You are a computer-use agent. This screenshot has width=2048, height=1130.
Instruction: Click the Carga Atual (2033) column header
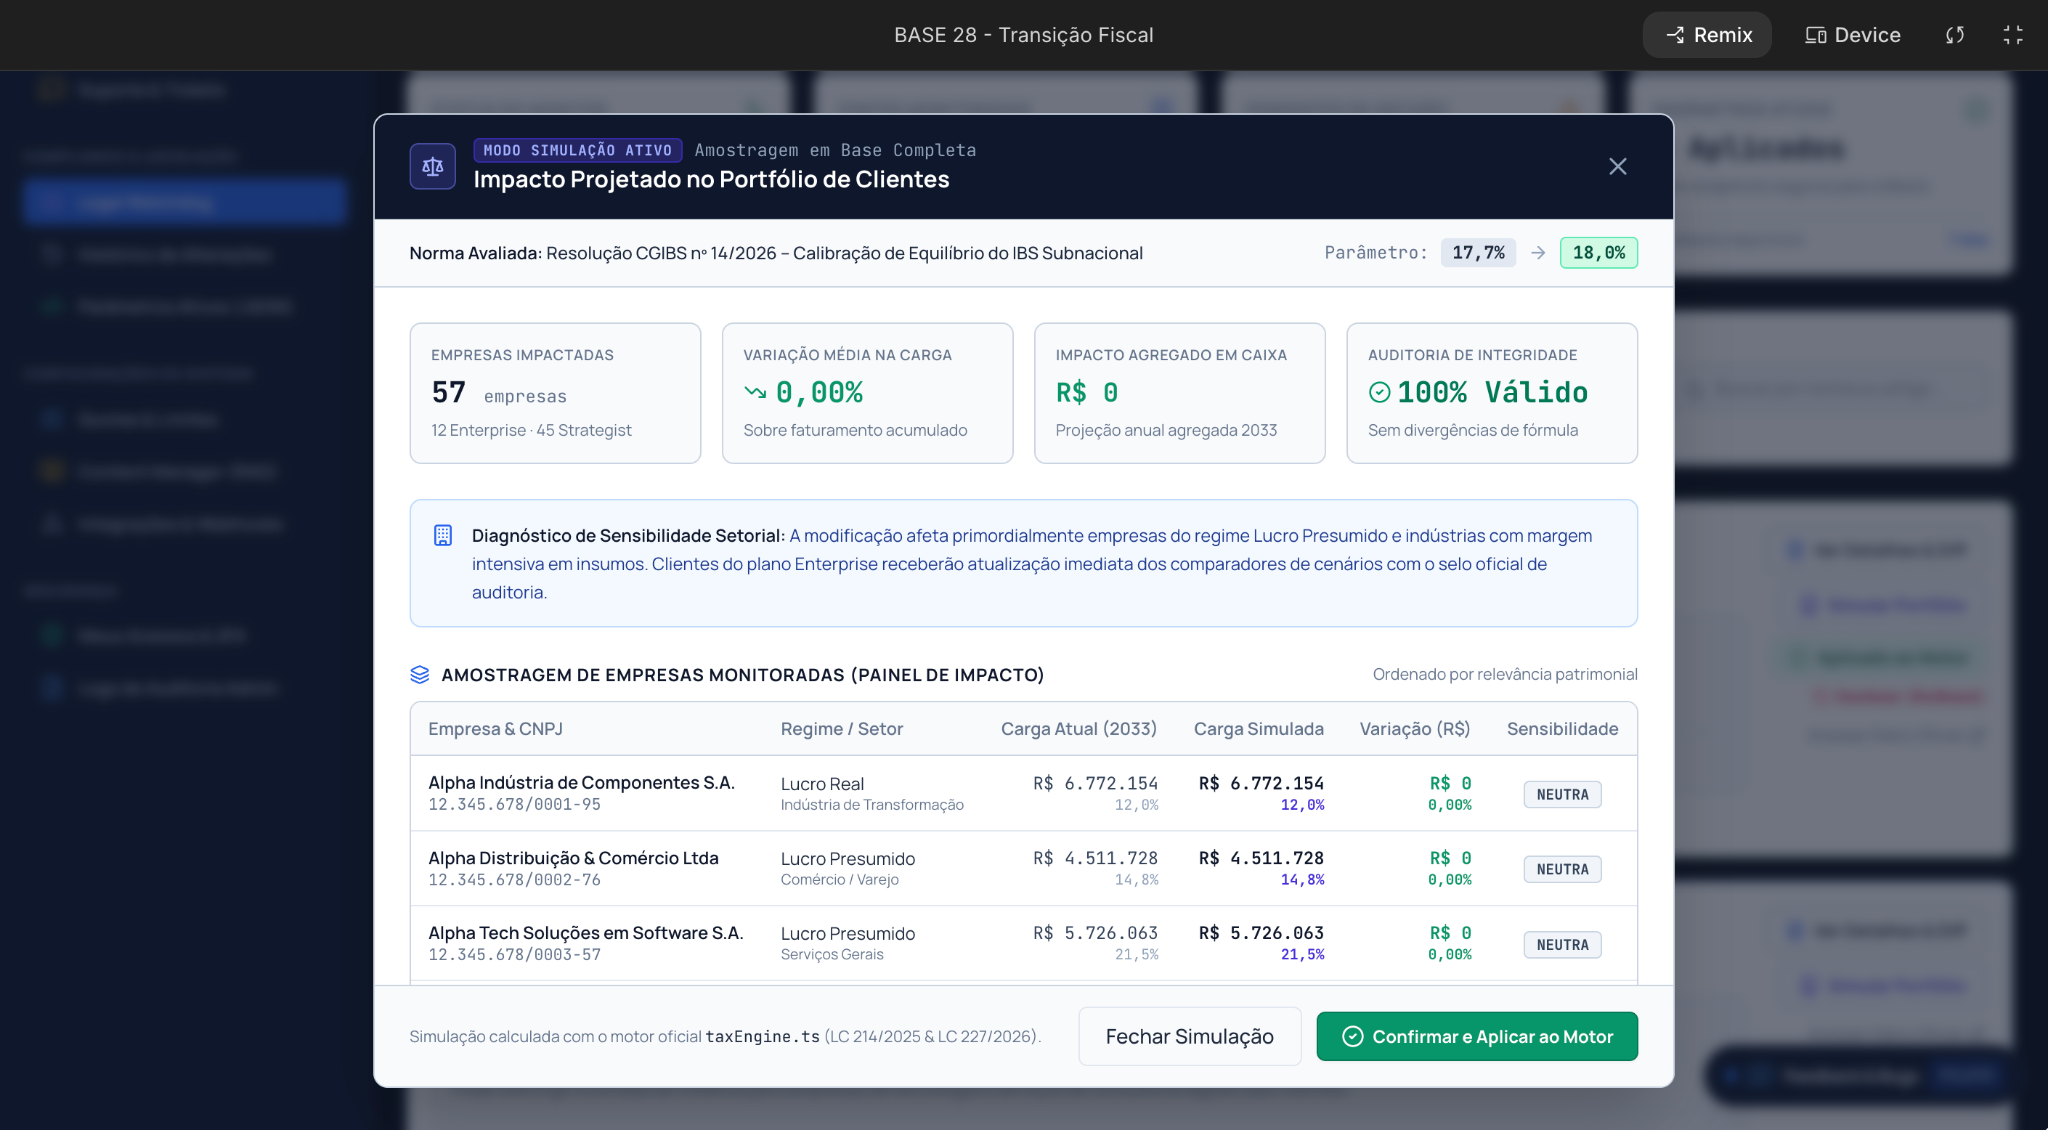pos(1078,729)
